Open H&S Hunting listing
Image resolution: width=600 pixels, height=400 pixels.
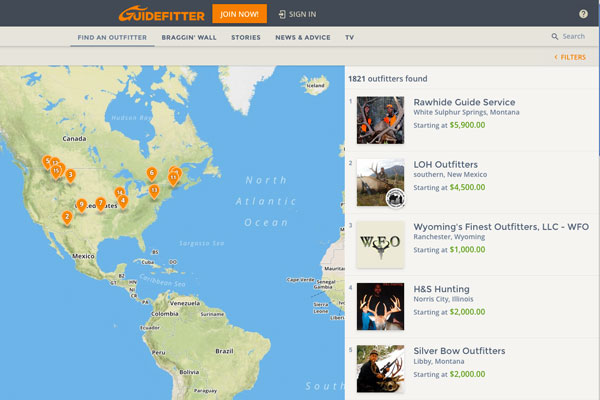(441, 289)
